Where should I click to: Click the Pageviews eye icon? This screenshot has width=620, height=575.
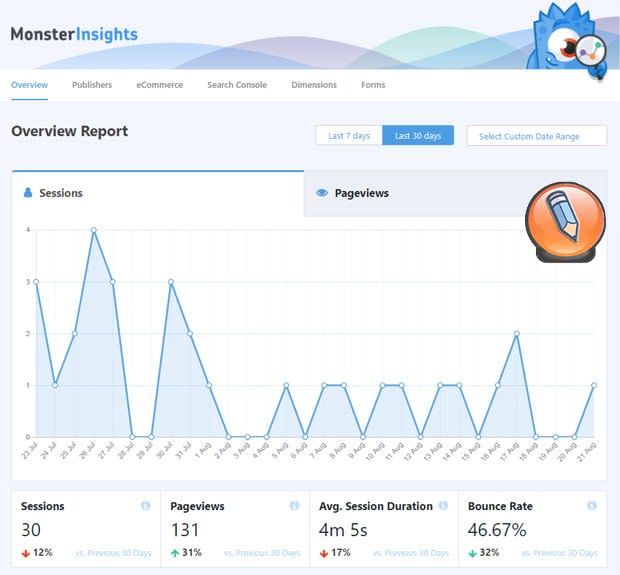pos(322,193)
